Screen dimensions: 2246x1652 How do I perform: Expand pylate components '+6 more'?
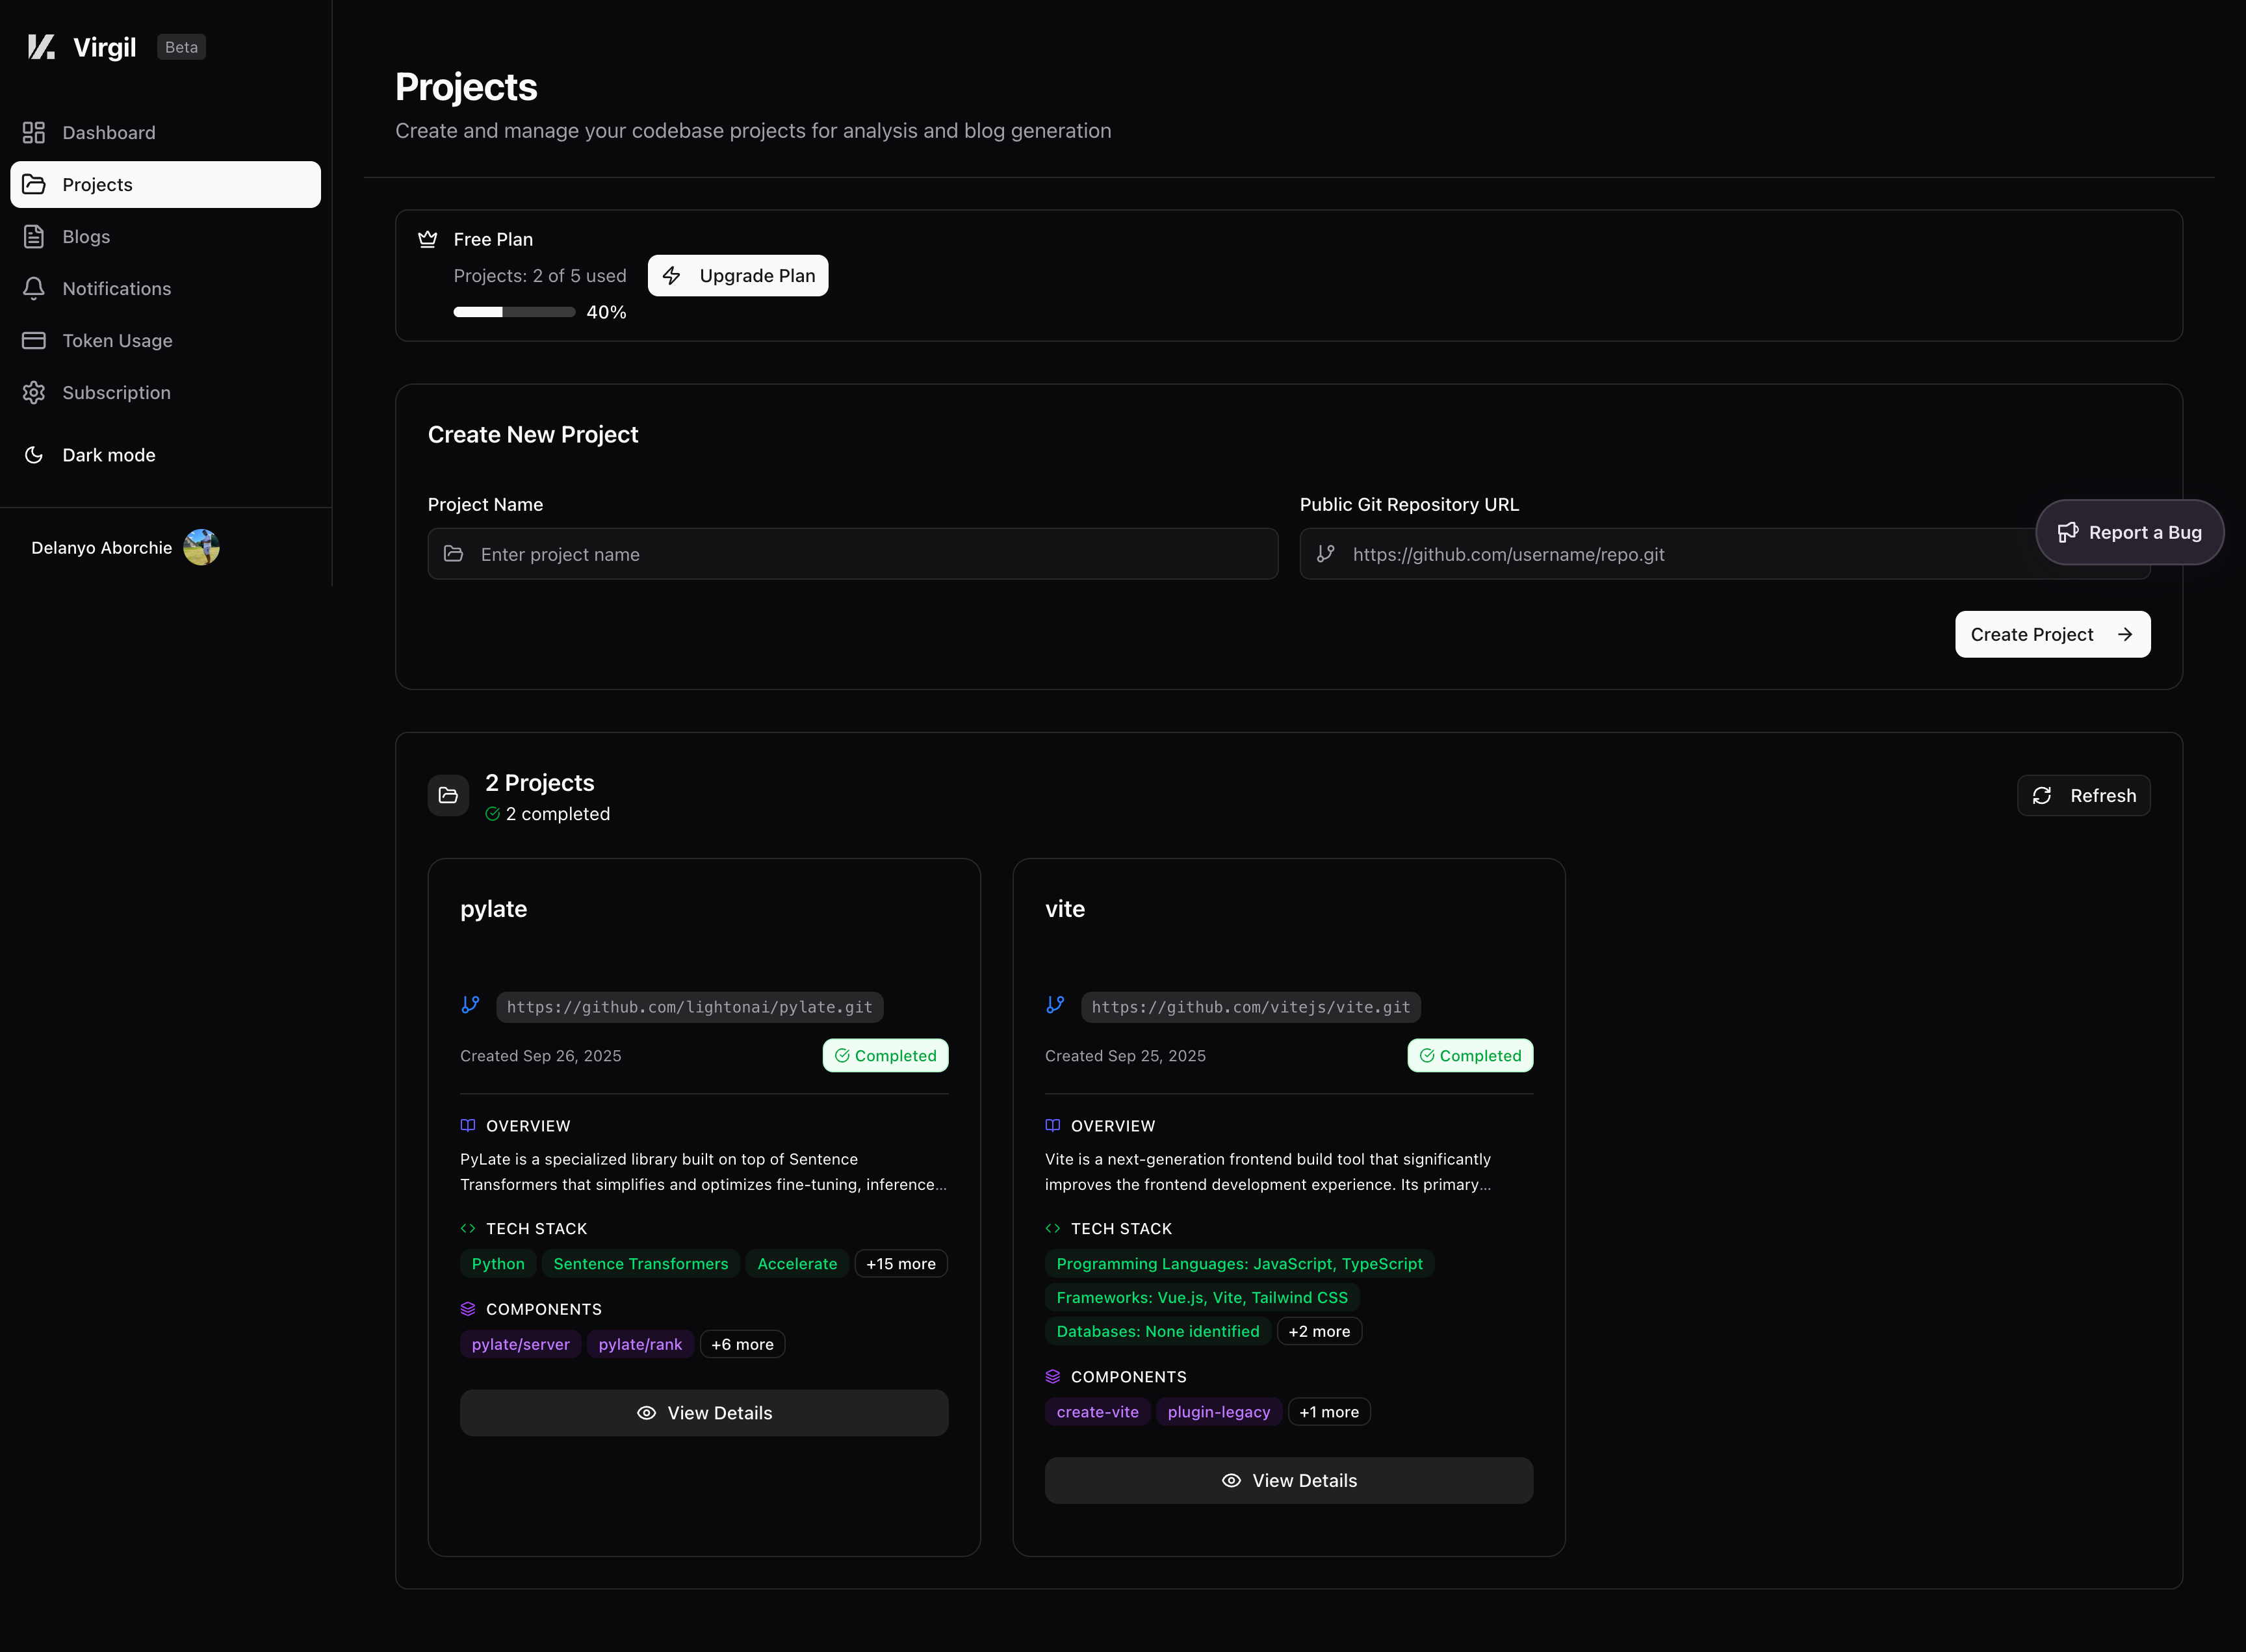tap(742, 1344)
